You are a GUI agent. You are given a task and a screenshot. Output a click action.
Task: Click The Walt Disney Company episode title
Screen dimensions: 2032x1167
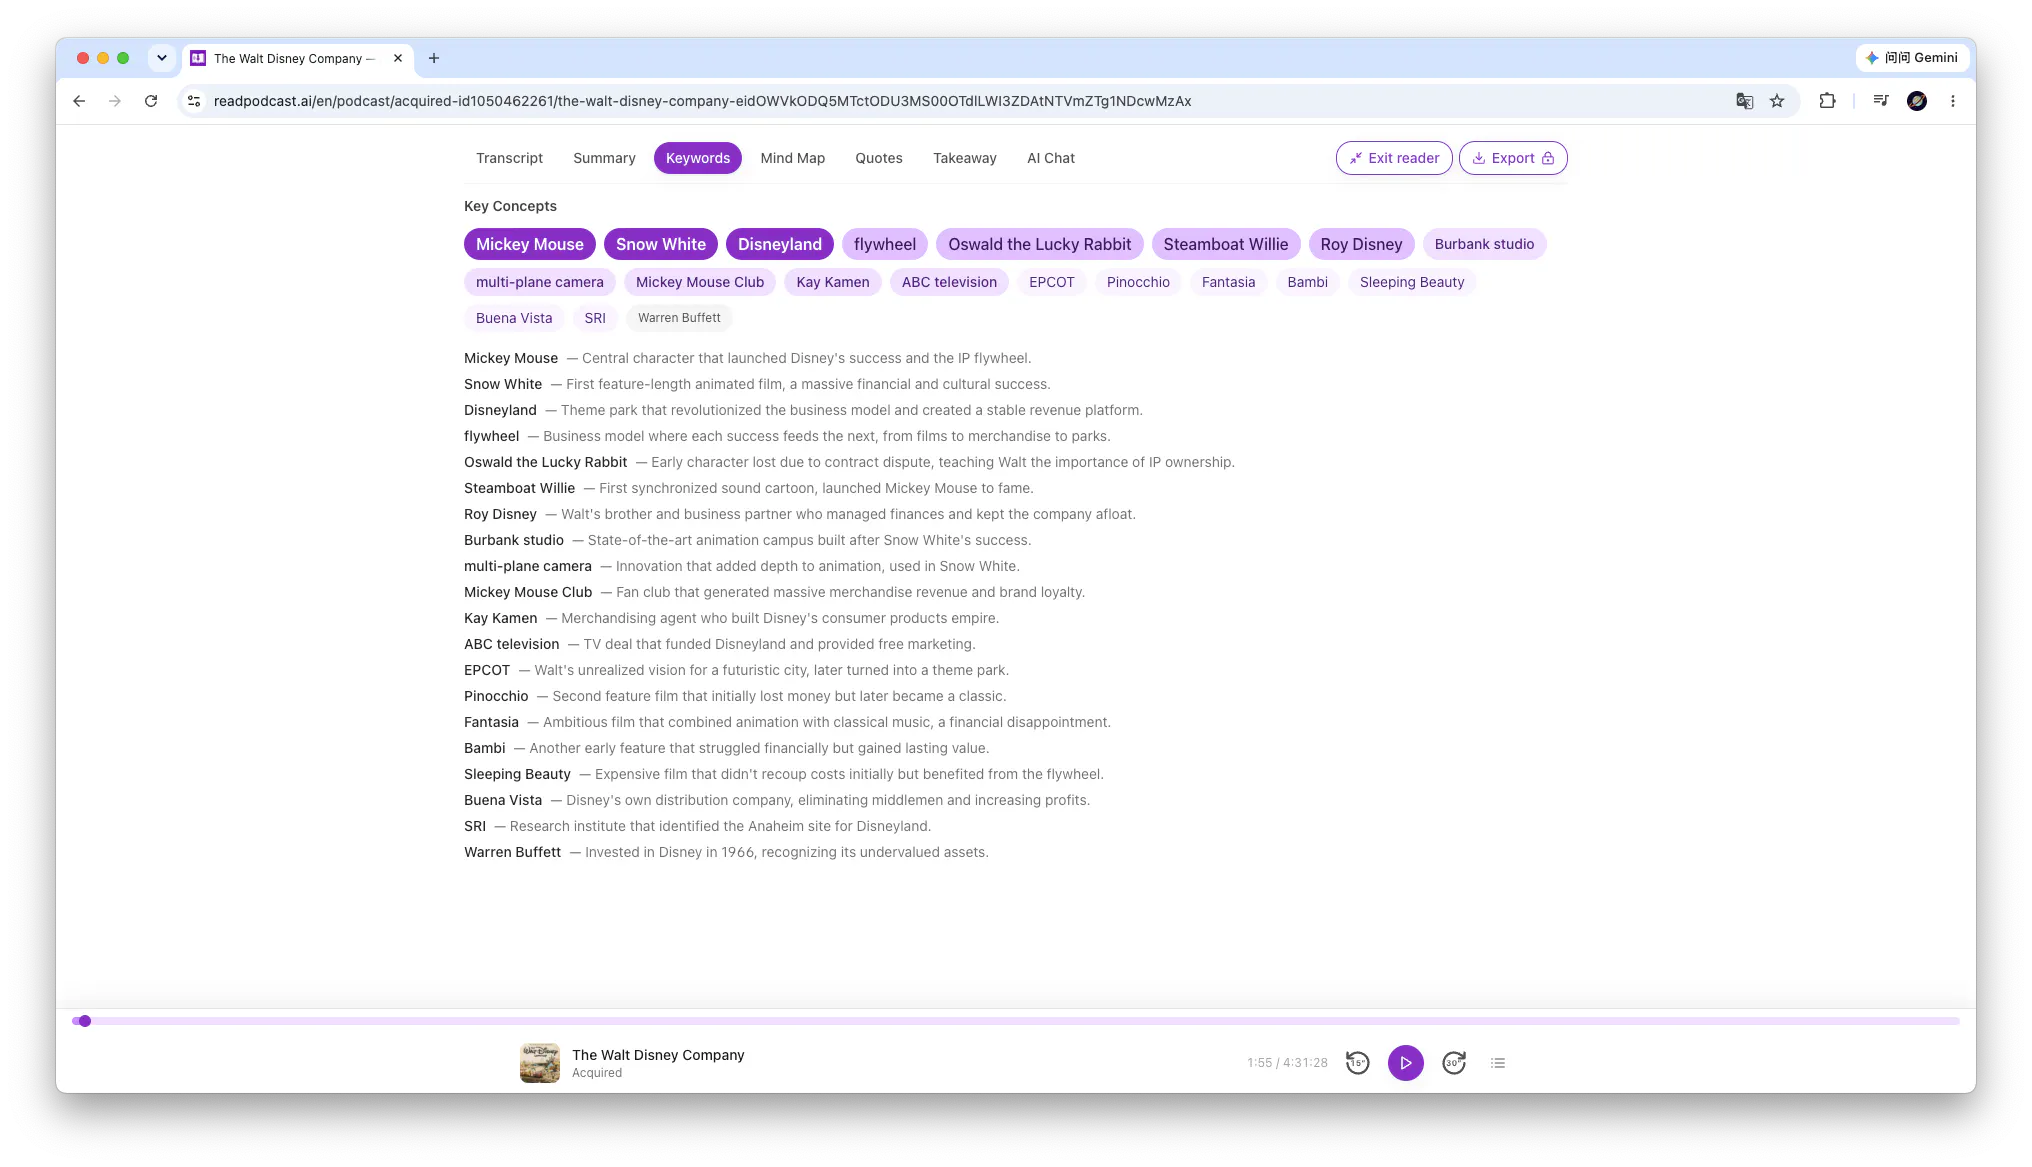[x=658, y=1055]
